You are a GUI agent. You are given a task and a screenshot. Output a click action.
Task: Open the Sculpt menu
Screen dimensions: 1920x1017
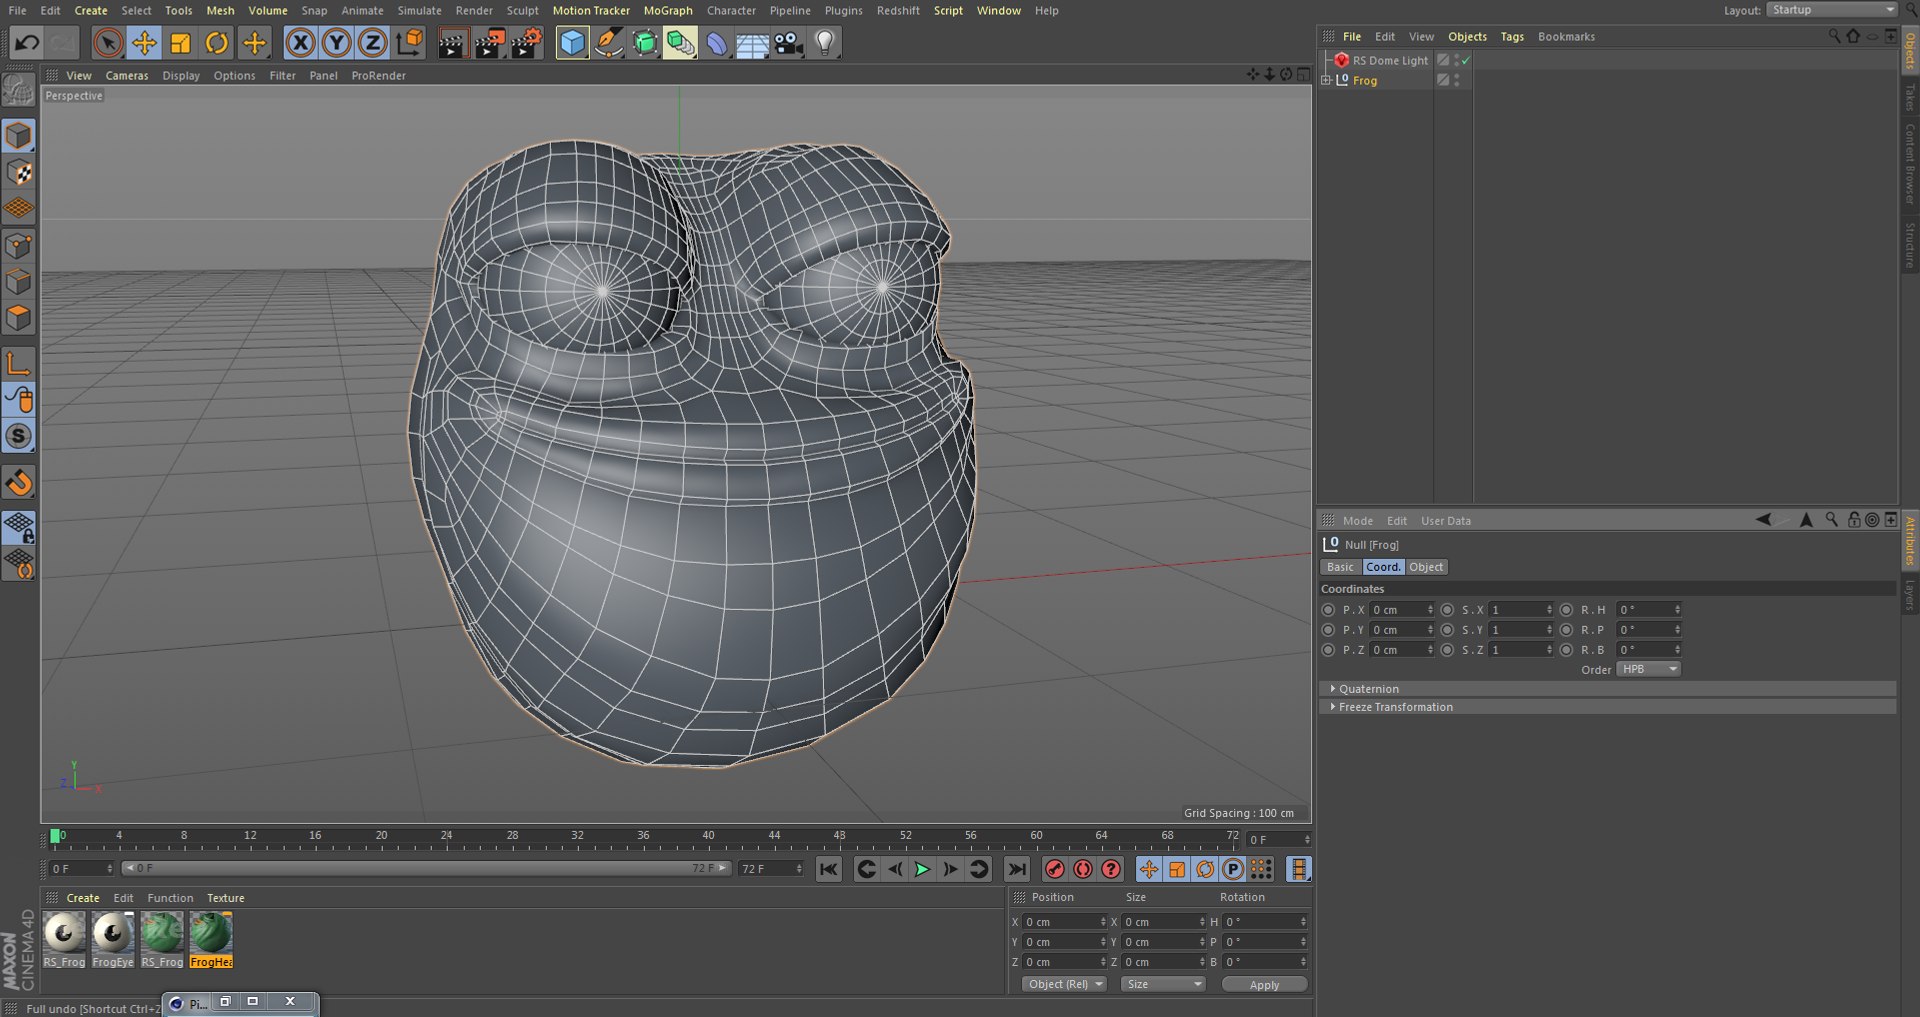[522, 10]
